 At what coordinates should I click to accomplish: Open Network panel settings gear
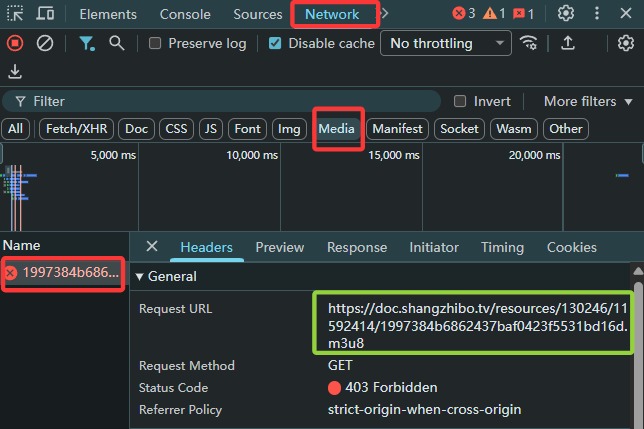click(626, 43)
